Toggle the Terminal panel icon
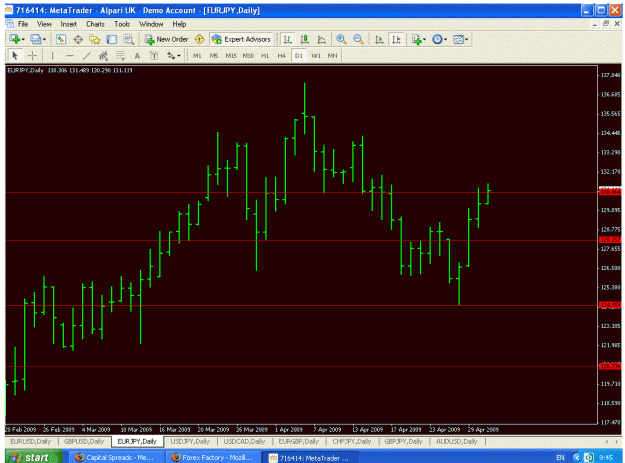625x463 pixels. 112,39
